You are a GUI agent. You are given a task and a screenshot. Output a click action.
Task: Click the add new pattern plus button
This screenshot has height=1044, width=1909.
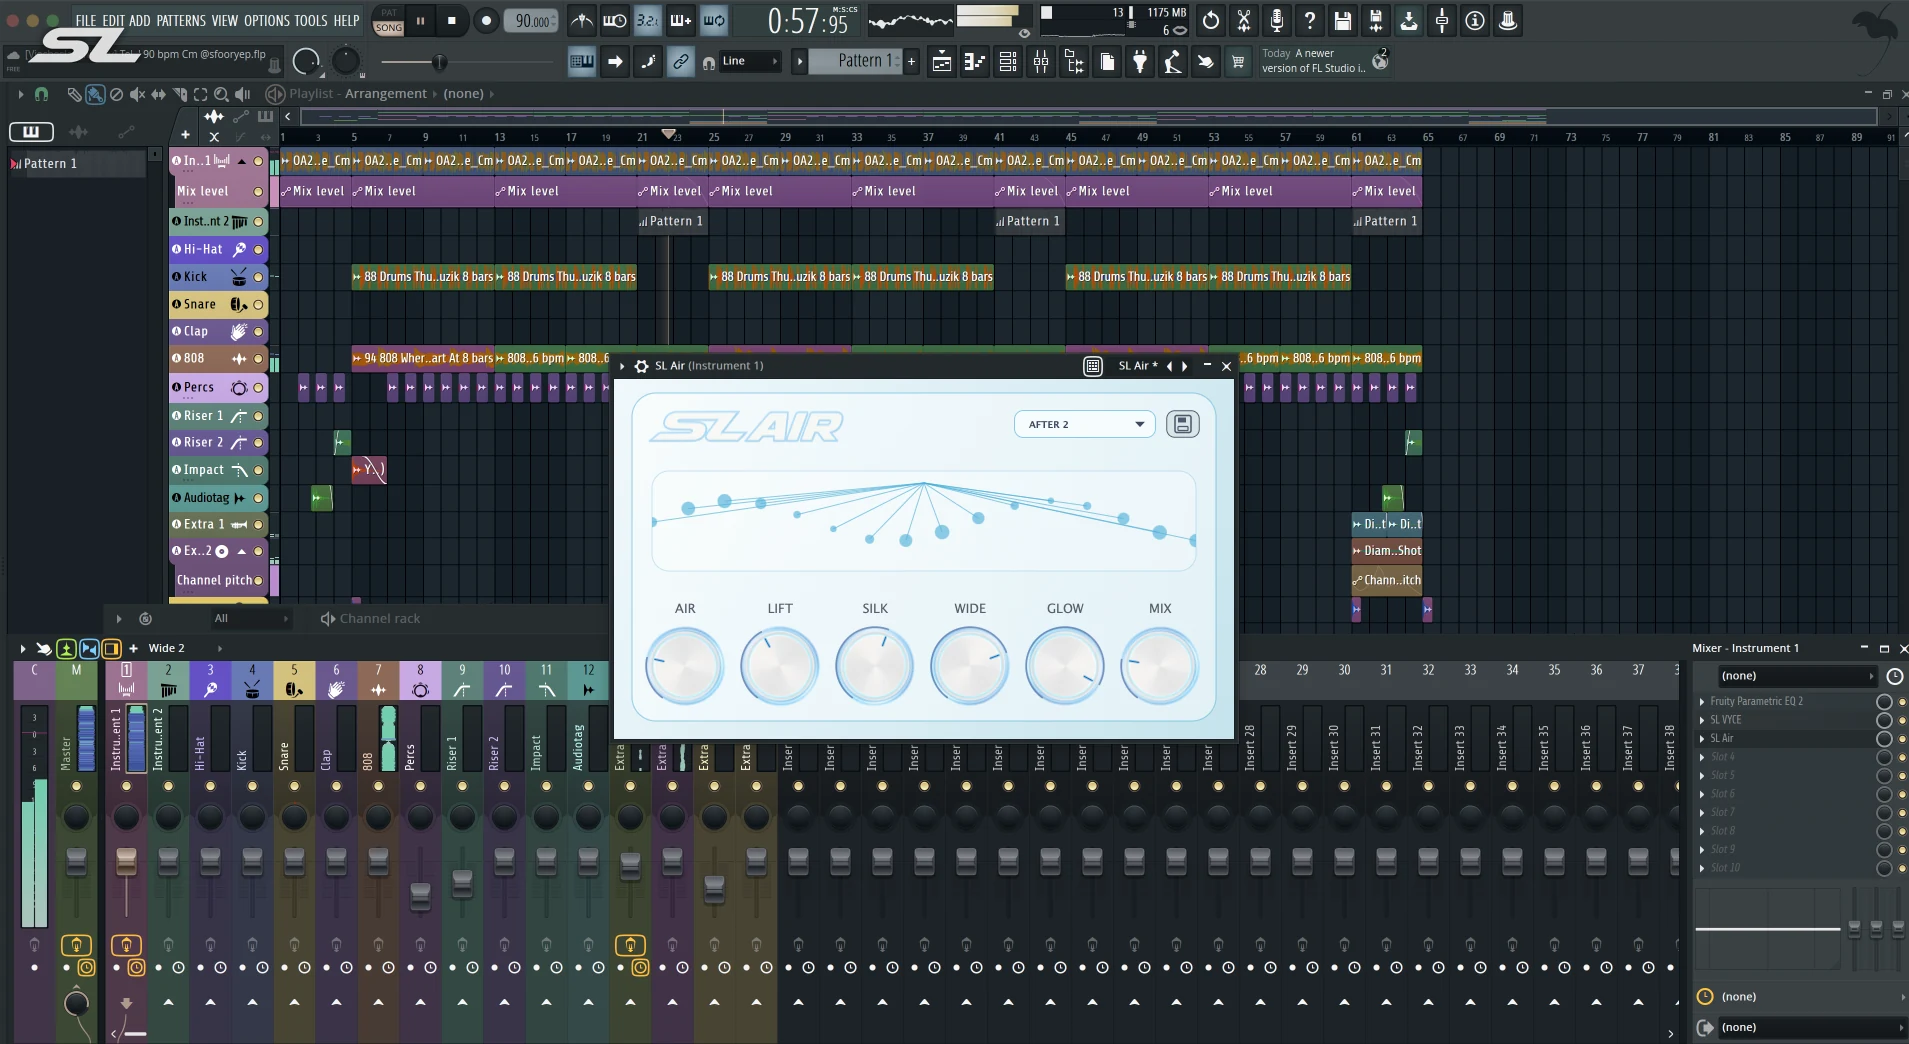point(911,61)
